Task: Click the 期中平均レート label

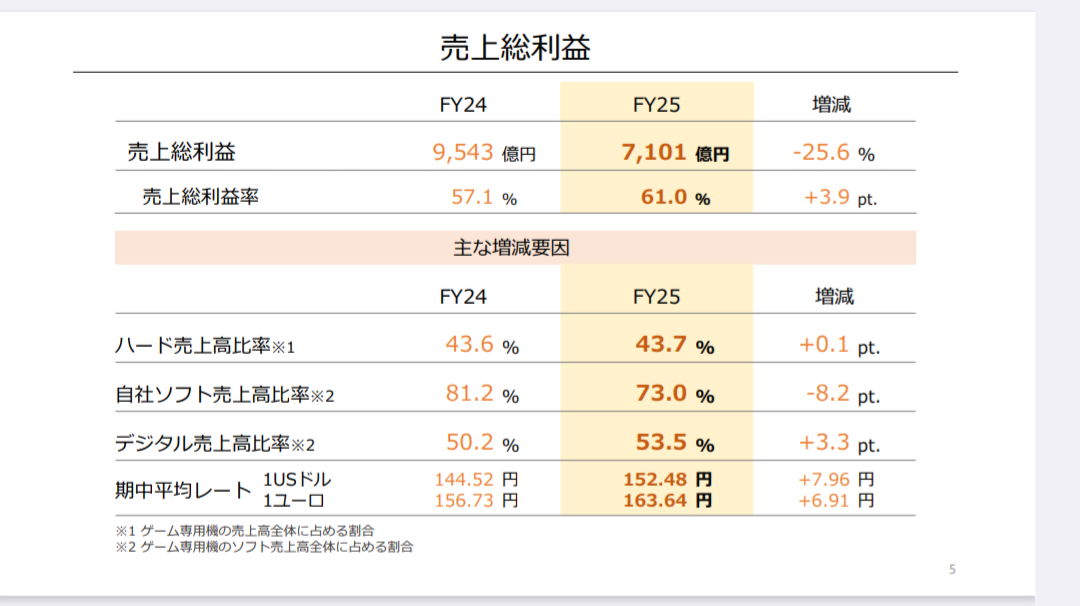Action: point(183,490)
